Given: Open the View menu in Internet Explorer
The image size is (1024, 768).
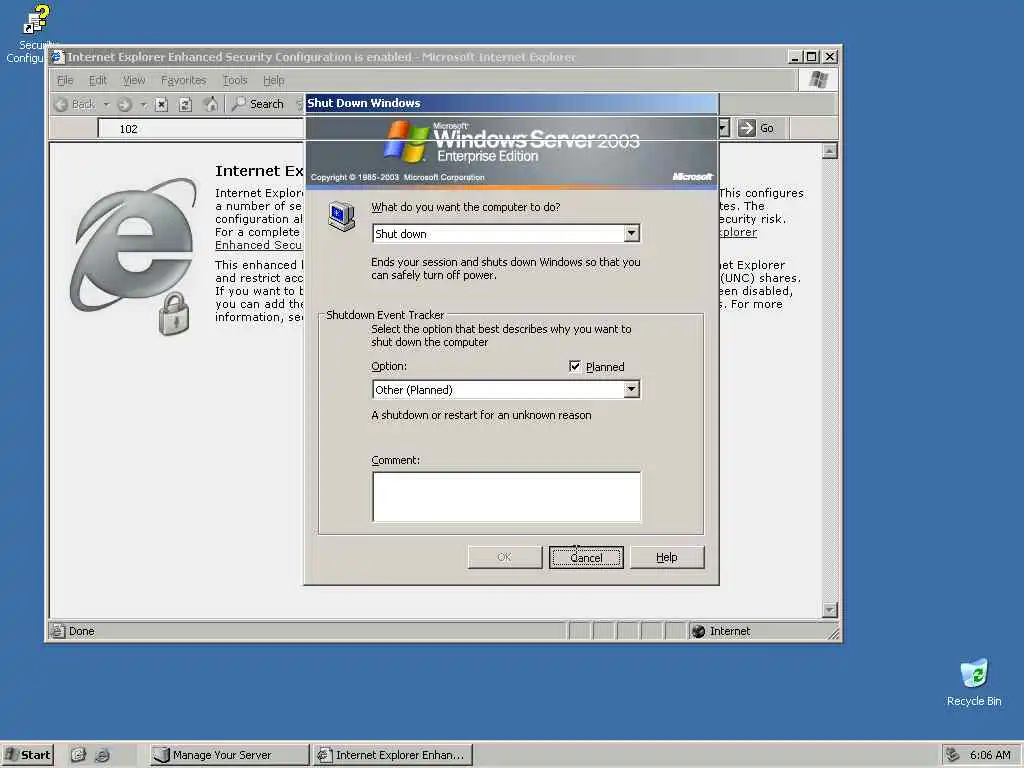Looking at the screenshot, I should coord(134,80).
